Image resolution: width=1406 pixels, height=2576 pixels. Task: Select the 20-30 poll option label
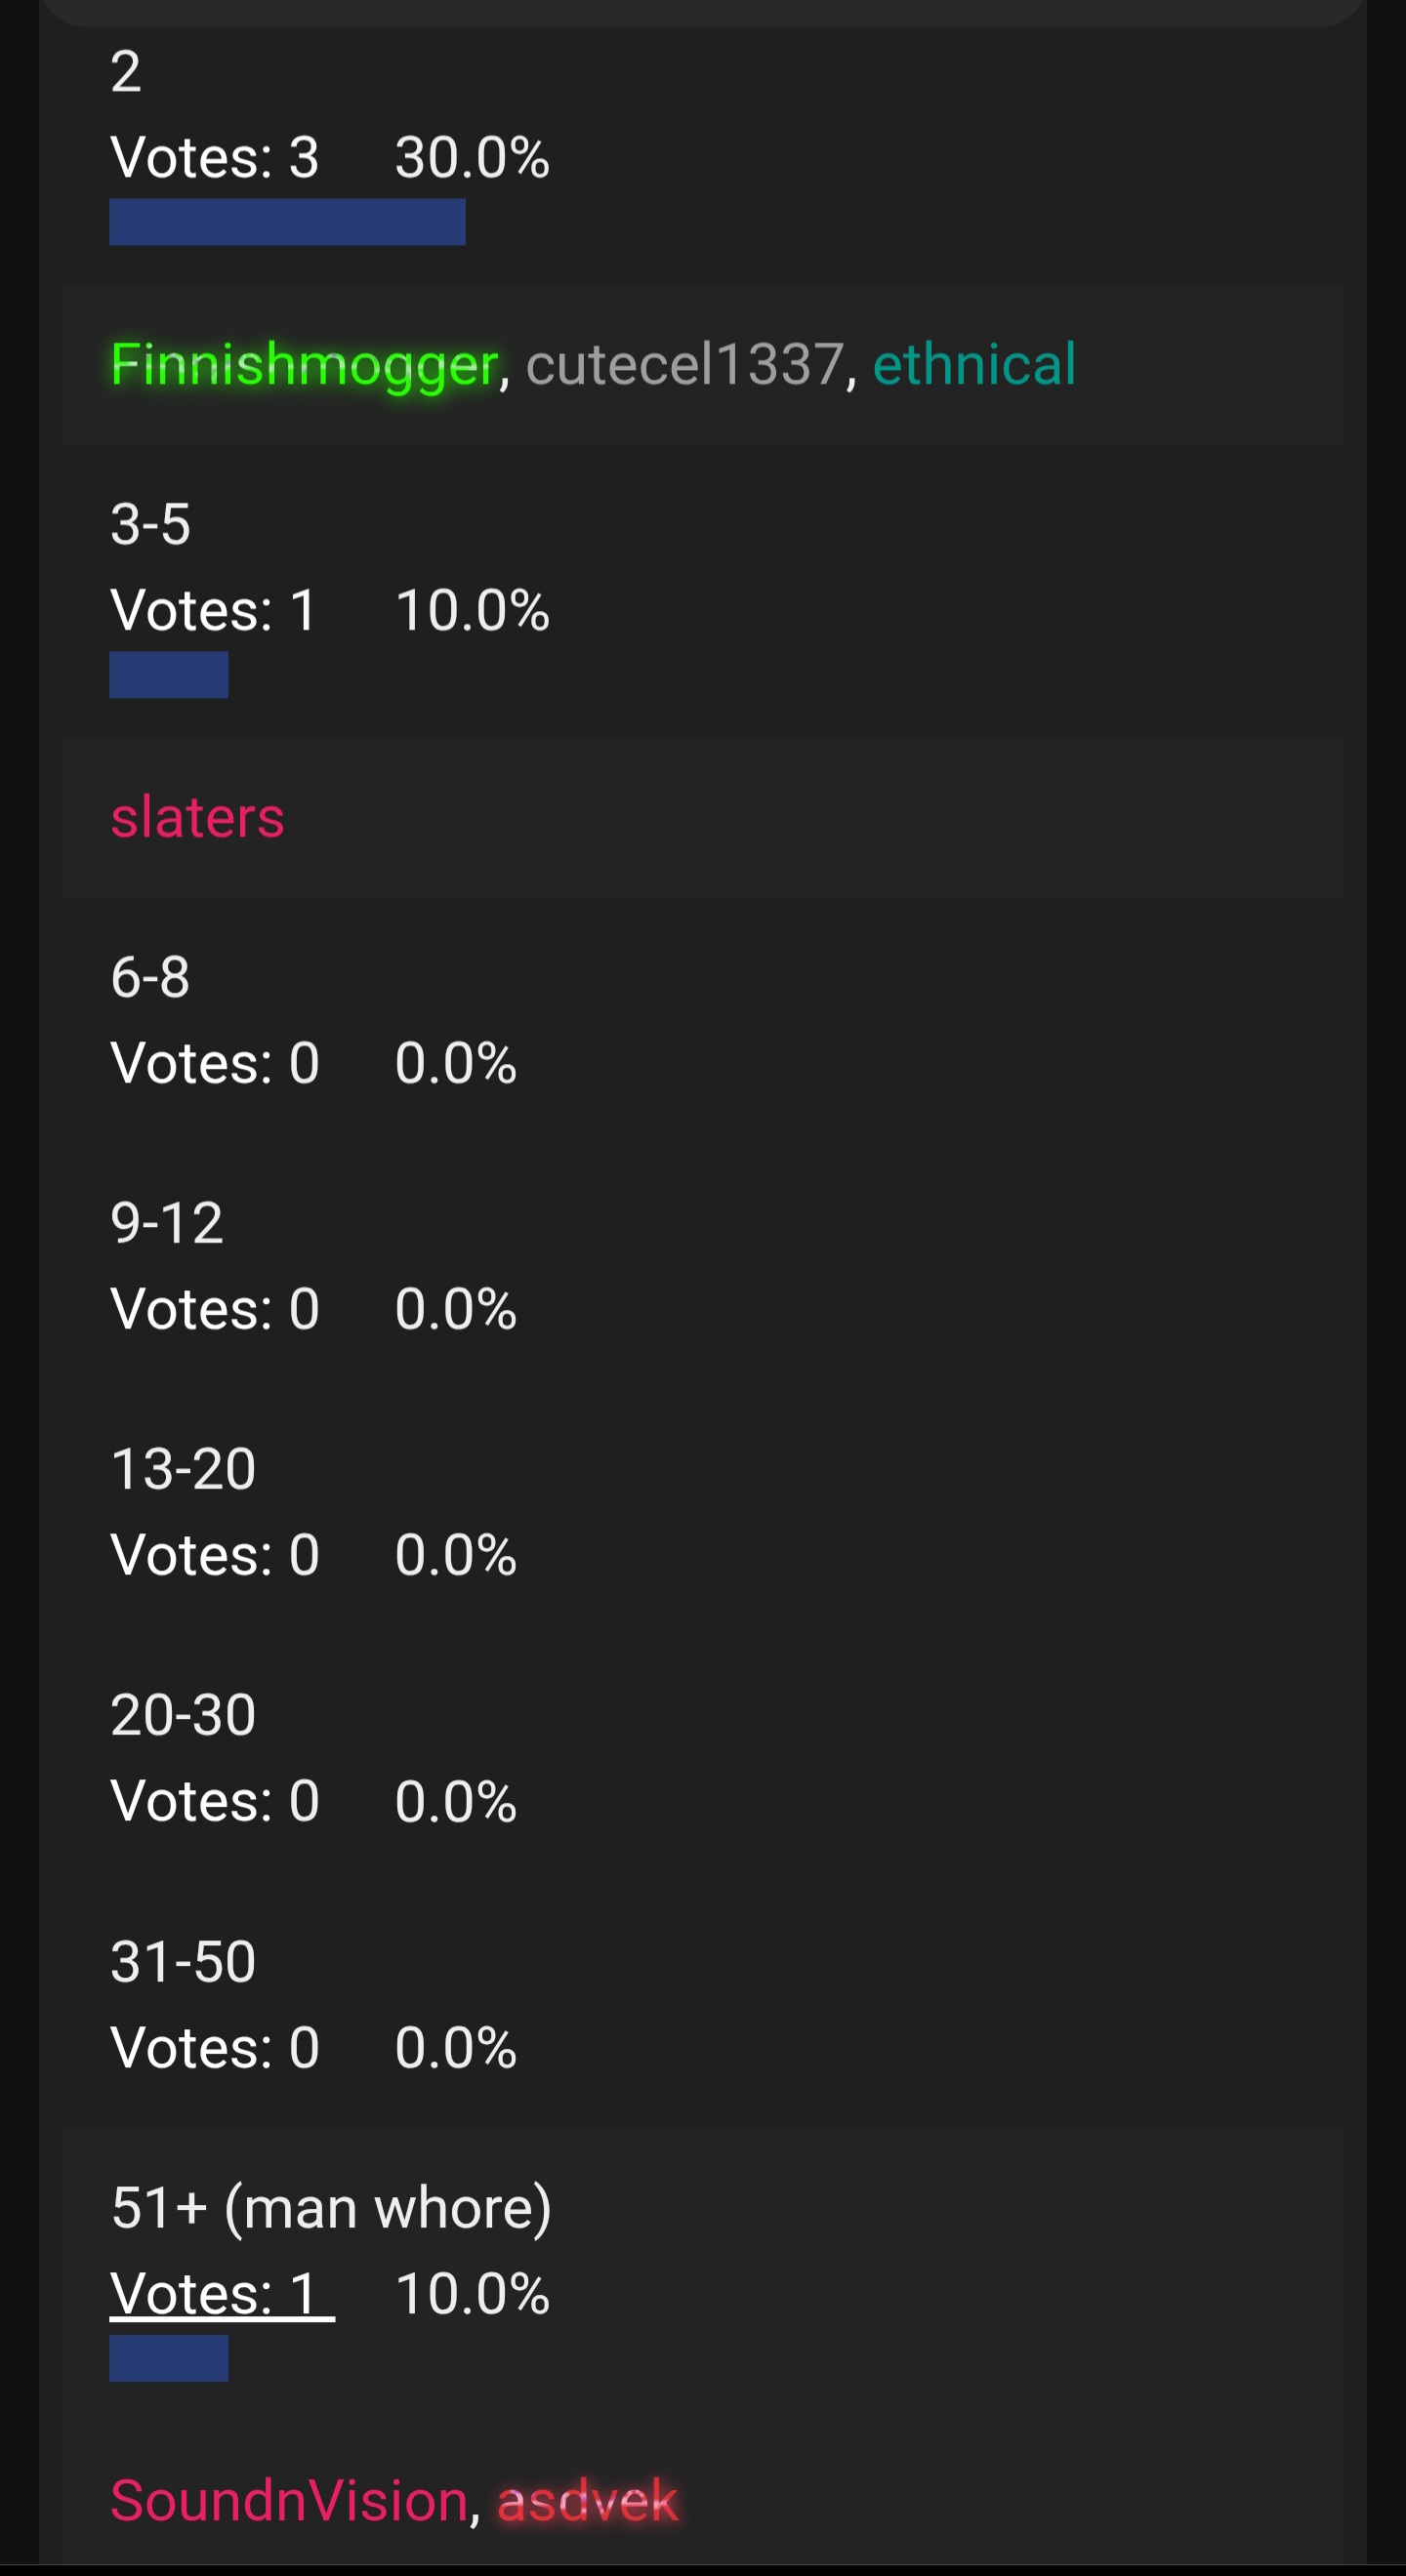point(183,1715)
